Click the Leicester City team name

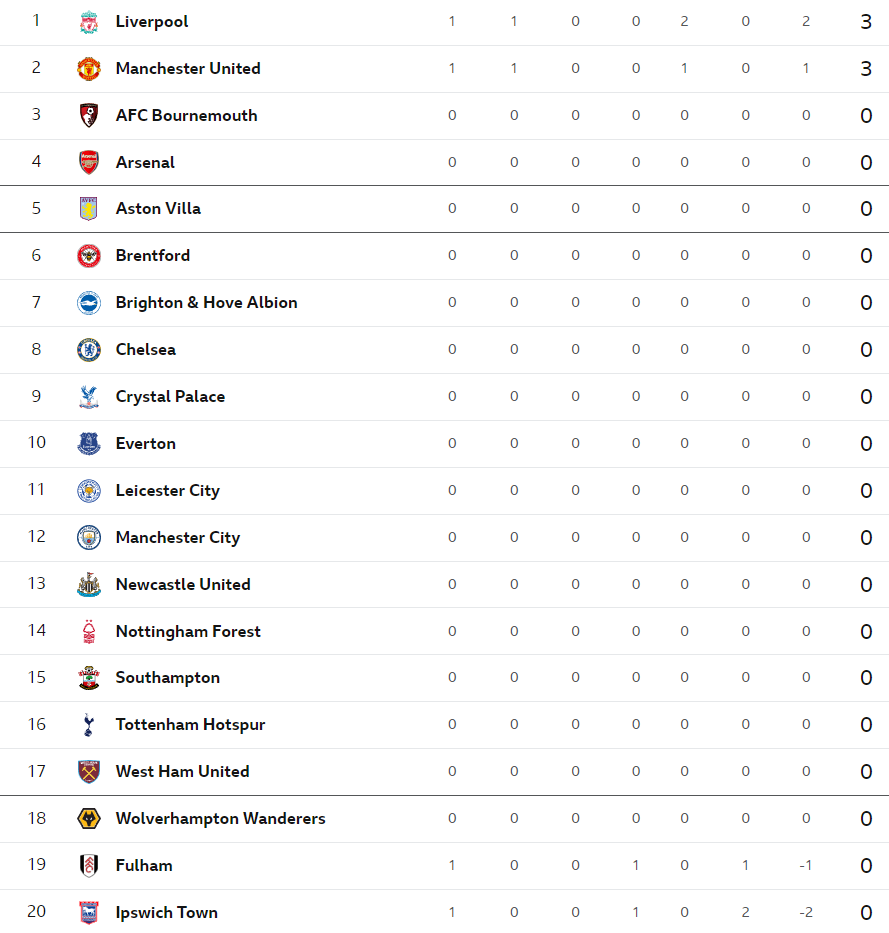coord(168,491)
